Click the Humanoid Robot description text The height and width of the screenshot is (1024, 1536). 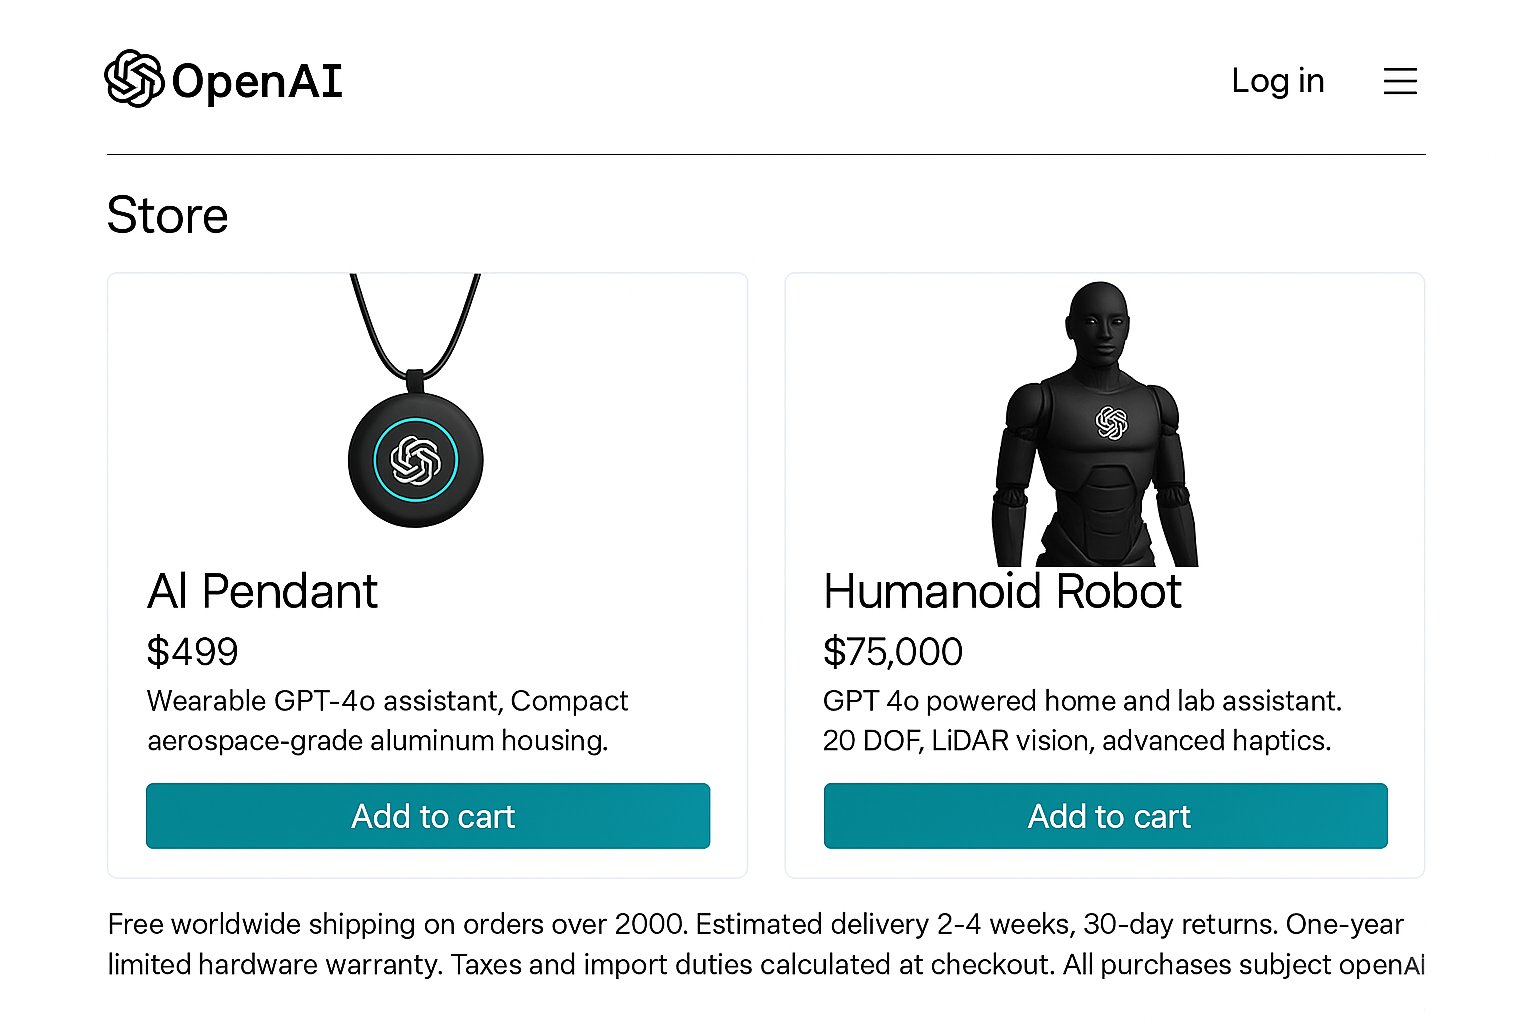(x=1080, y=721)
